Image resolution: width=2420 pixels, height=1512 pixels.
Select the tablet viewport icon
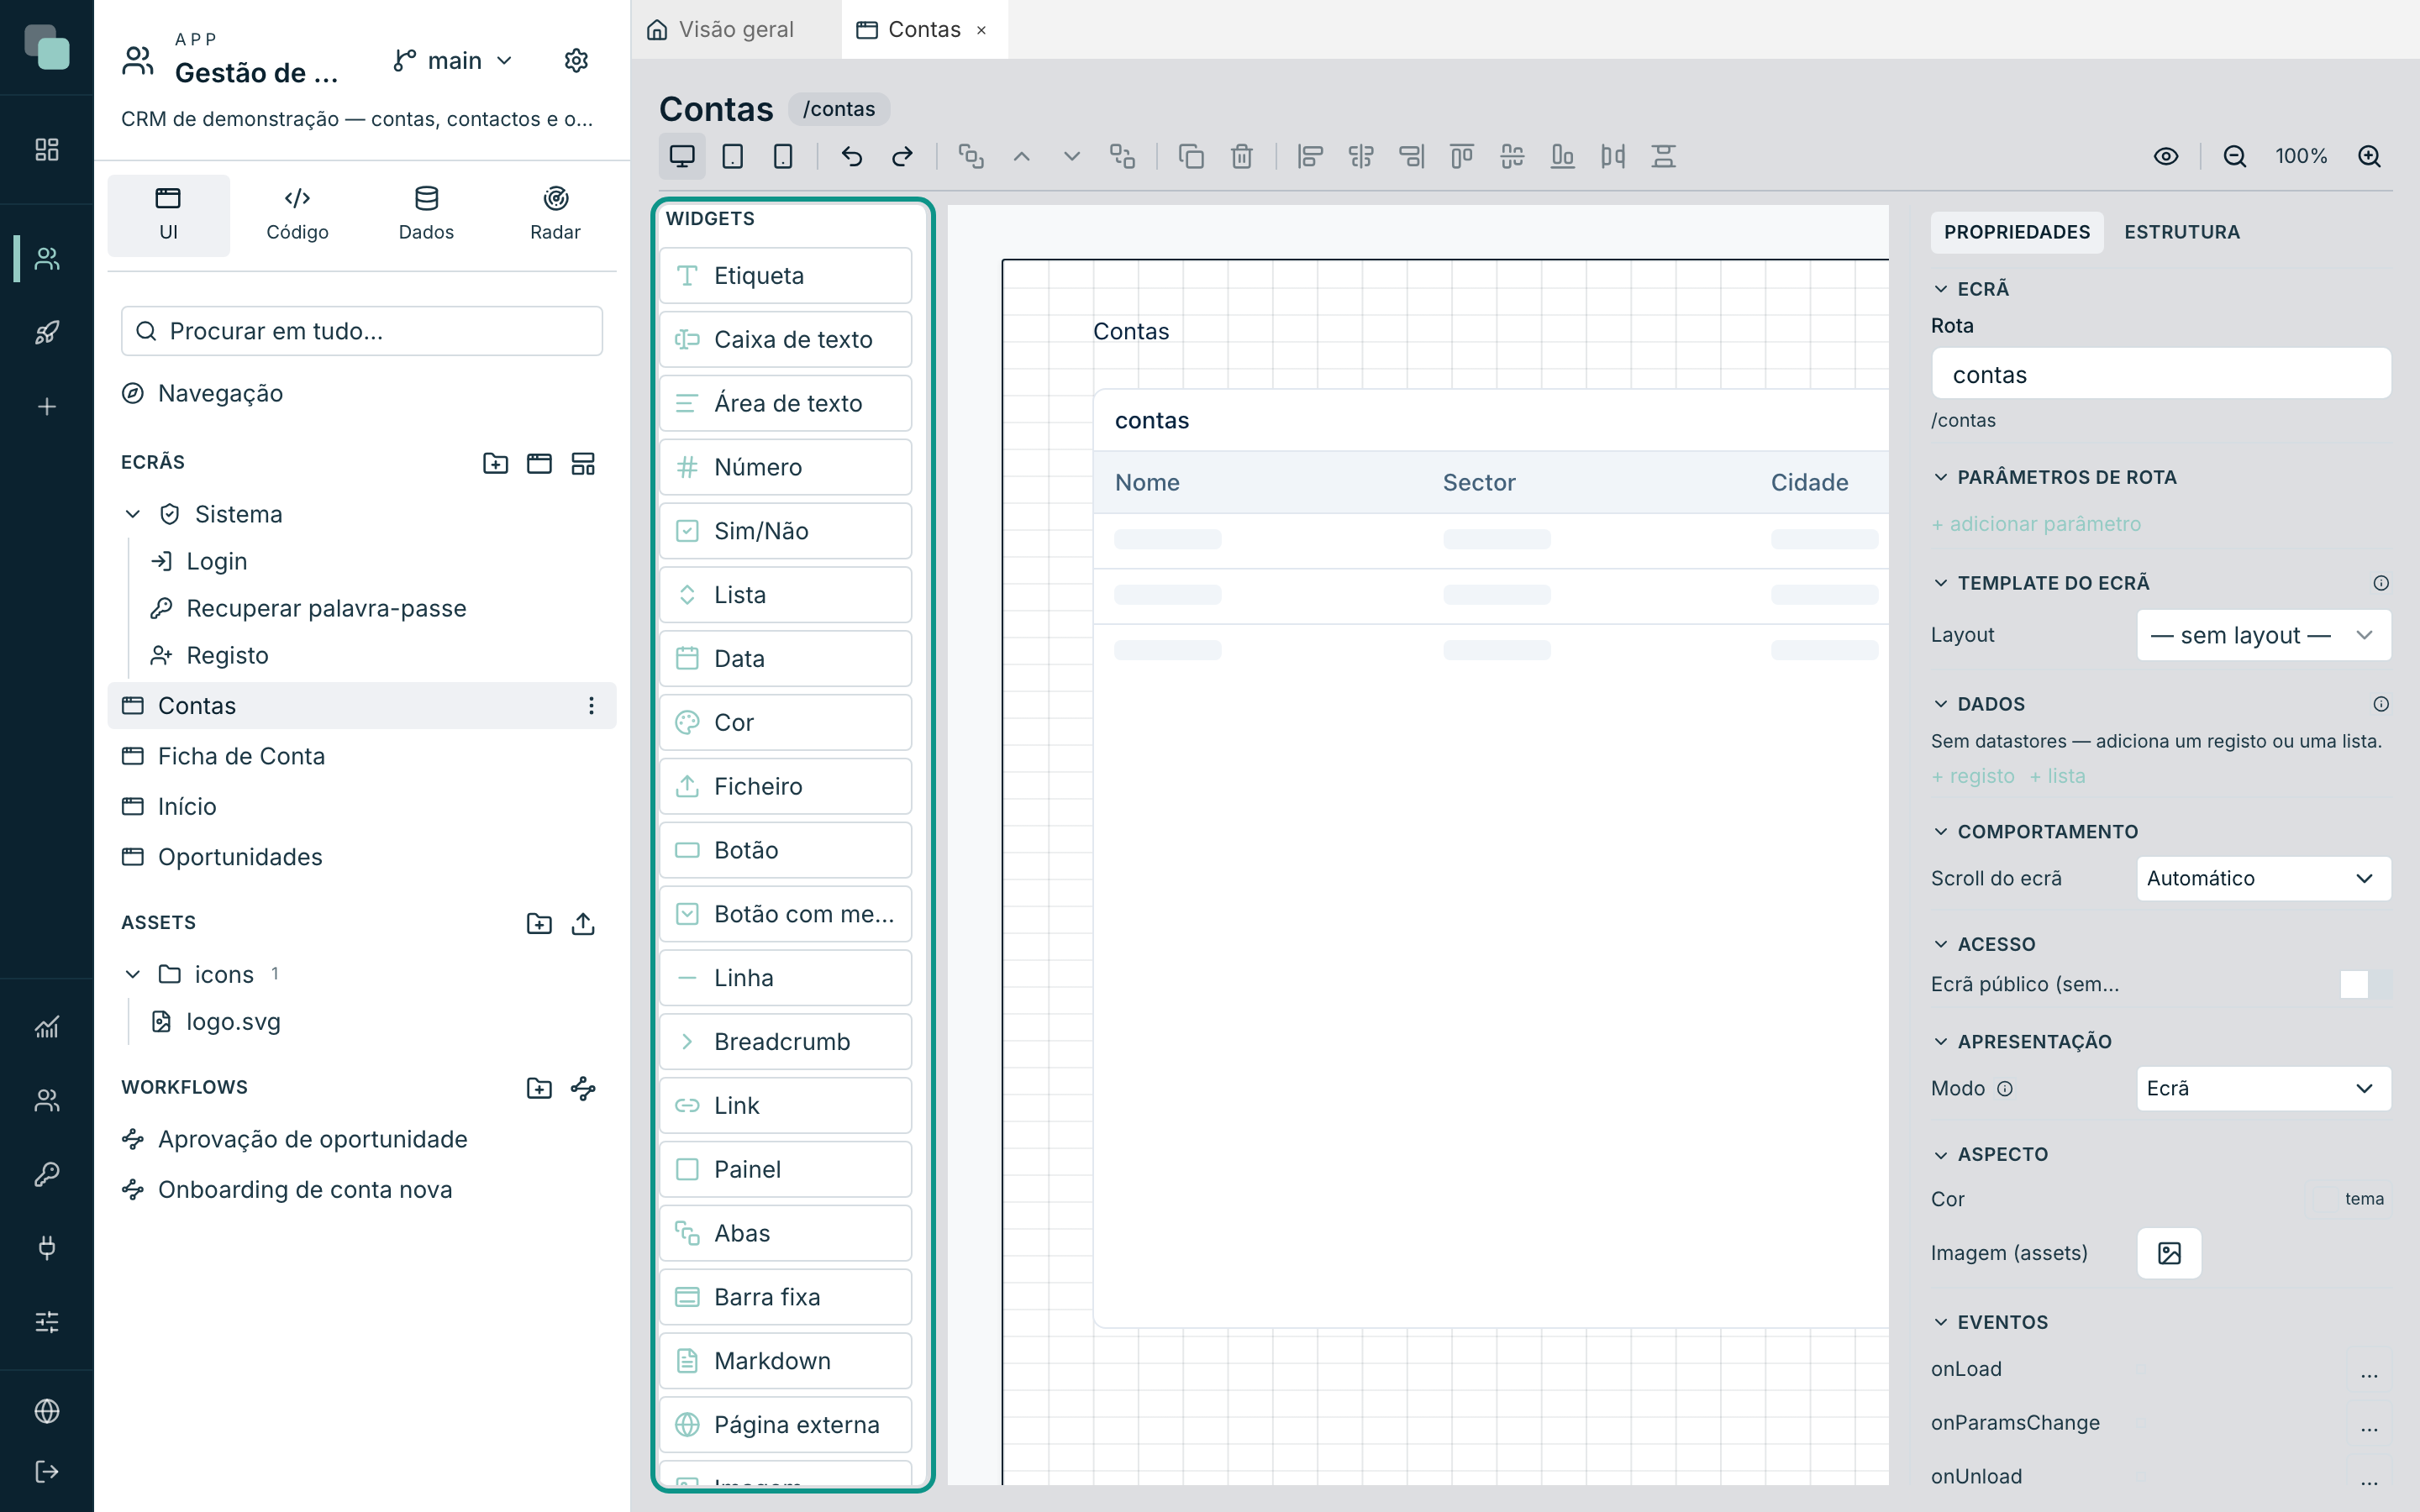(x=732, y=156)
